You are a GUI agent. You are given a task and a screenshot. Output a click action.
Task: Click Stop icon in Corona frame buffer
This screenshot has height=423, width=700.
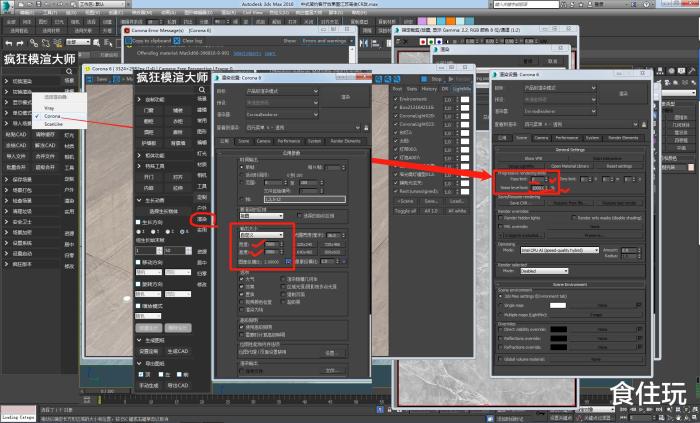pyautogui.click(x=425, y=79)
